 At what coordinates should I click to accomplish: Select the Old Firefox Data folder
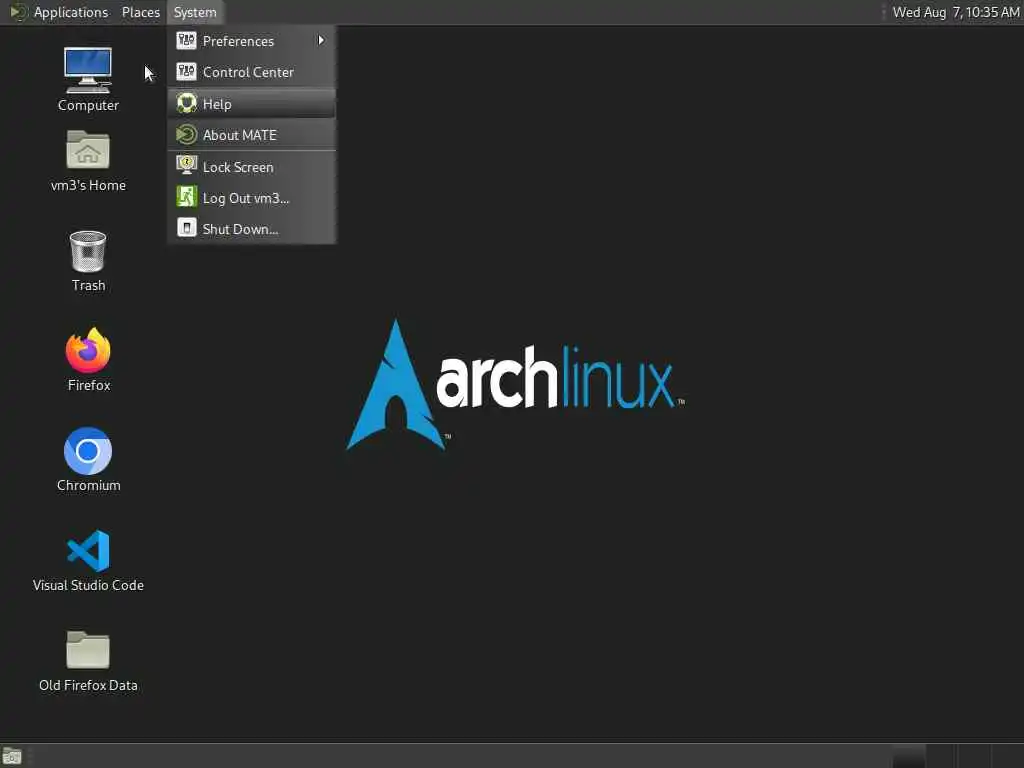pos(88,649)
